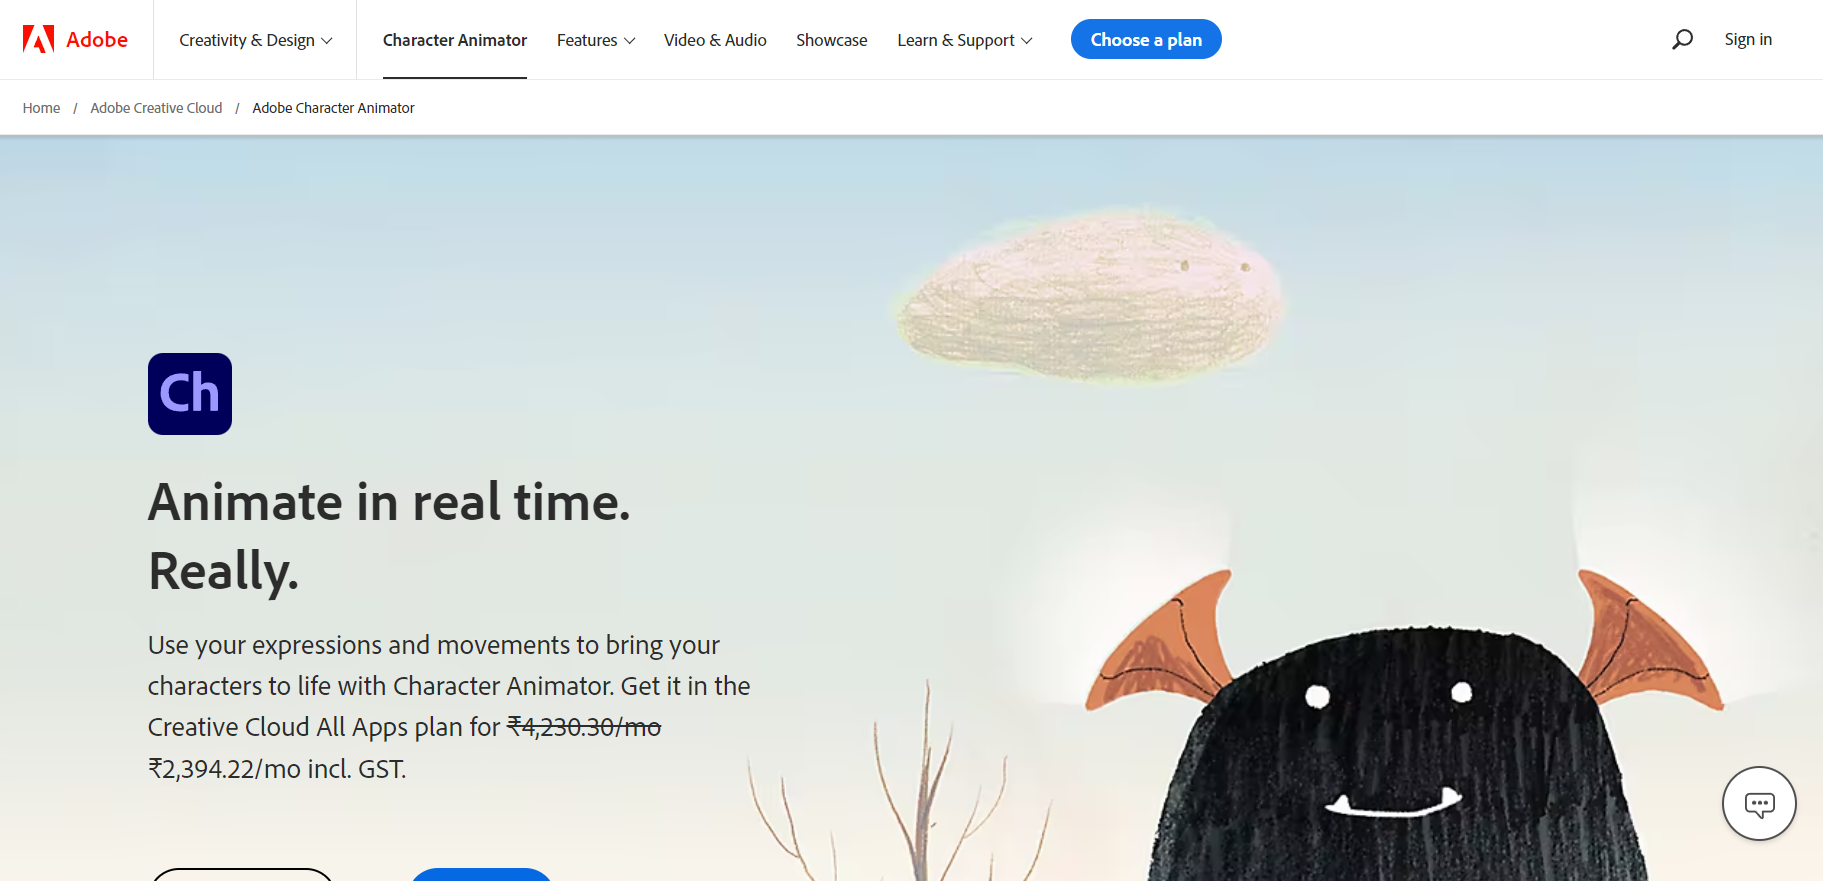Click the Adobe wordmark text
Viewport: 1823px width, 881px height.
point(97,39)
